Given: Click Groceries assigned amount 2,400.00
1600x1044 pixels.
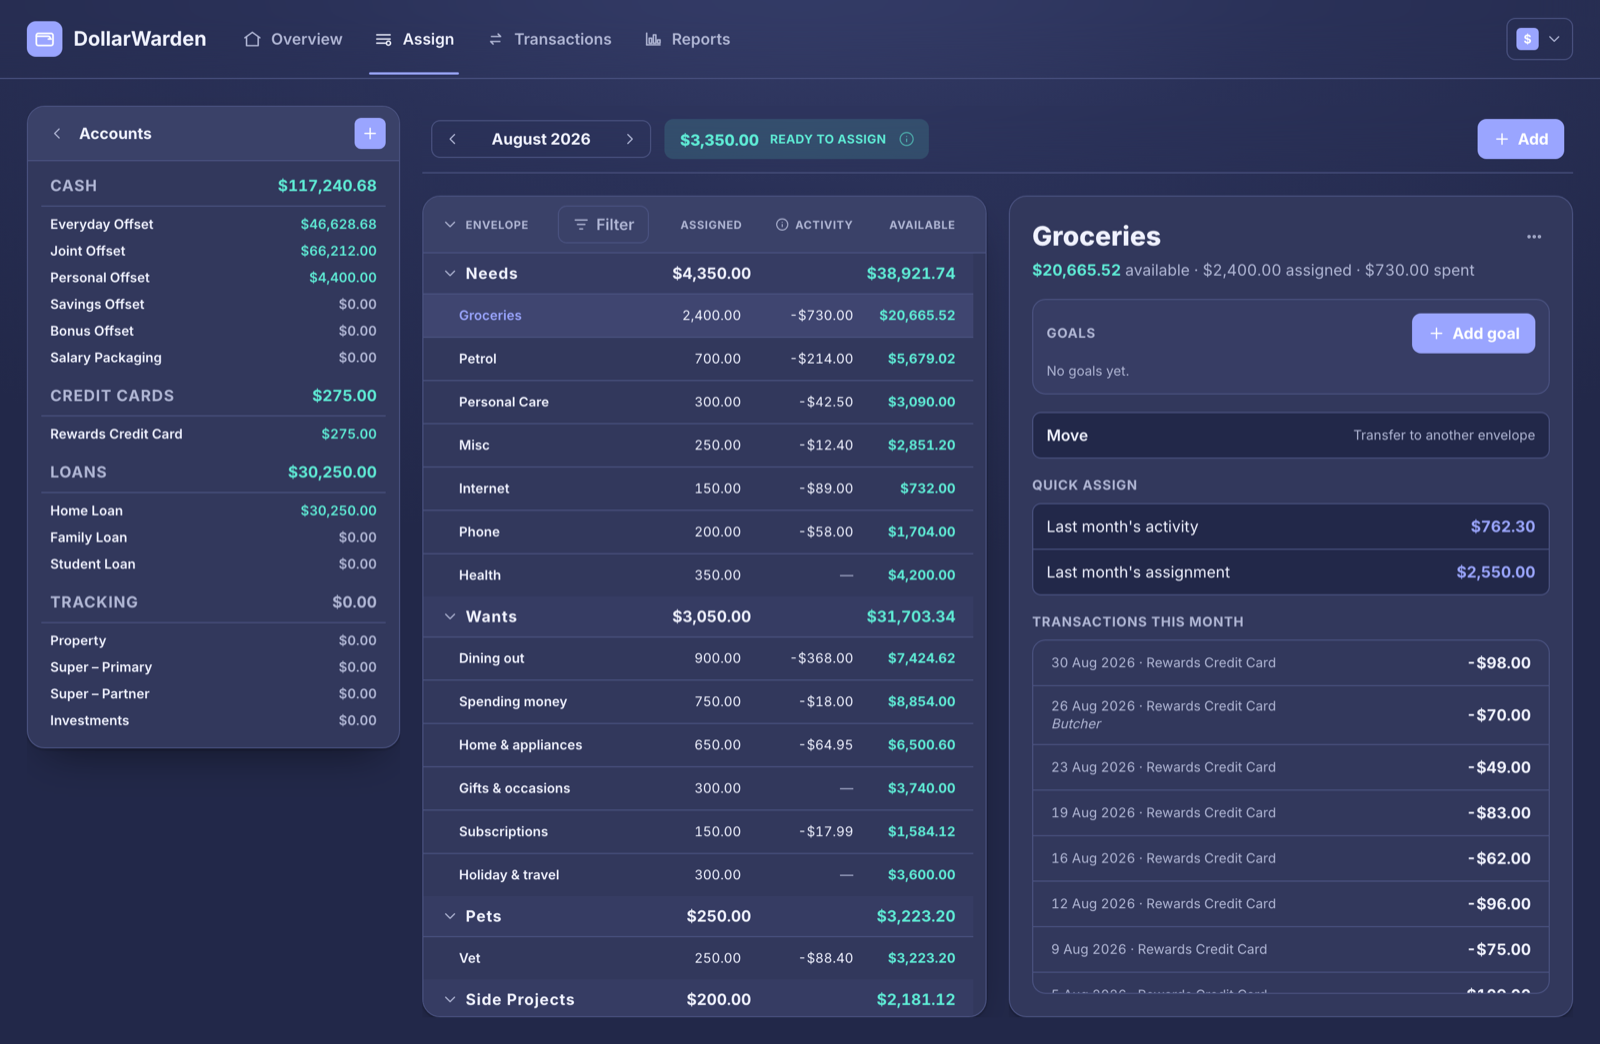Looking at the screenshot, I should 711,315.
